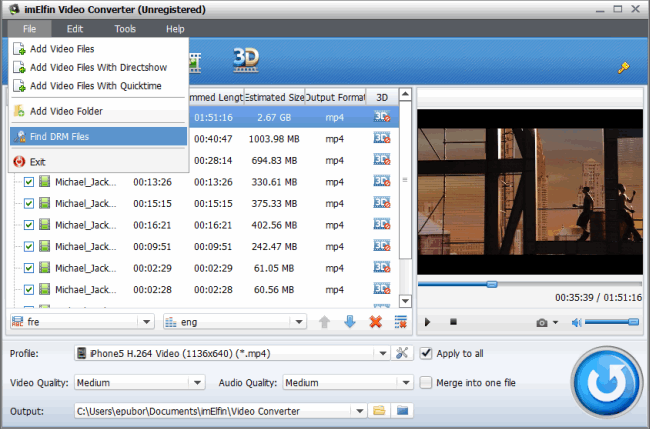Screen dimensions: 650x429
Task: Toggle the Apply to all checkbox
Action: (426, 354)
